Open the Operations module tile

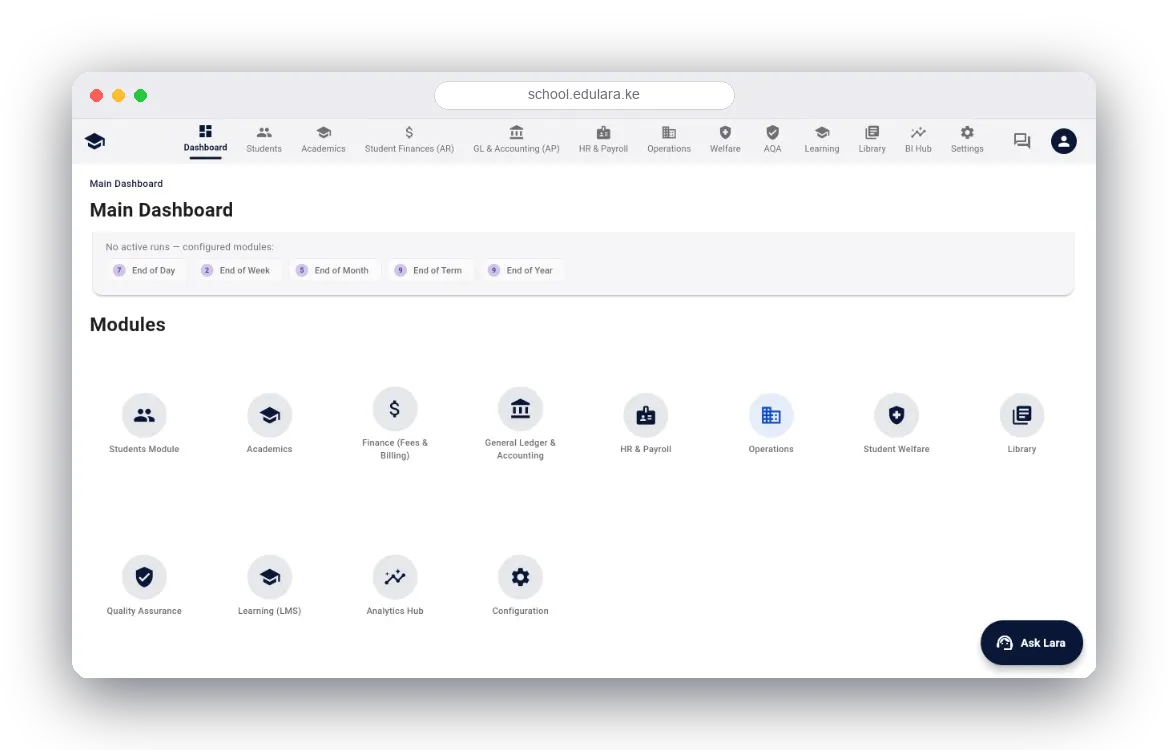pos(771,423)
